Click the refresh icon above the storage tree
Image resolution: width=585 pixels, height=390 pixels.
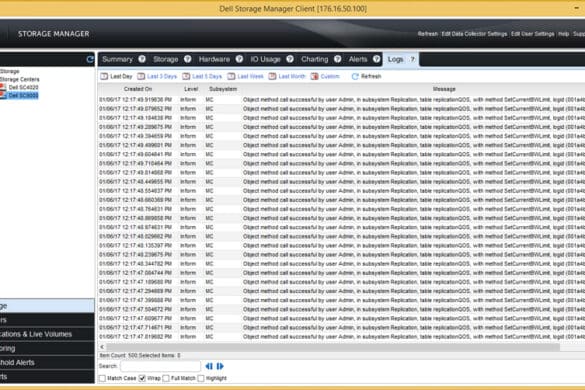[x=90, y=59]
